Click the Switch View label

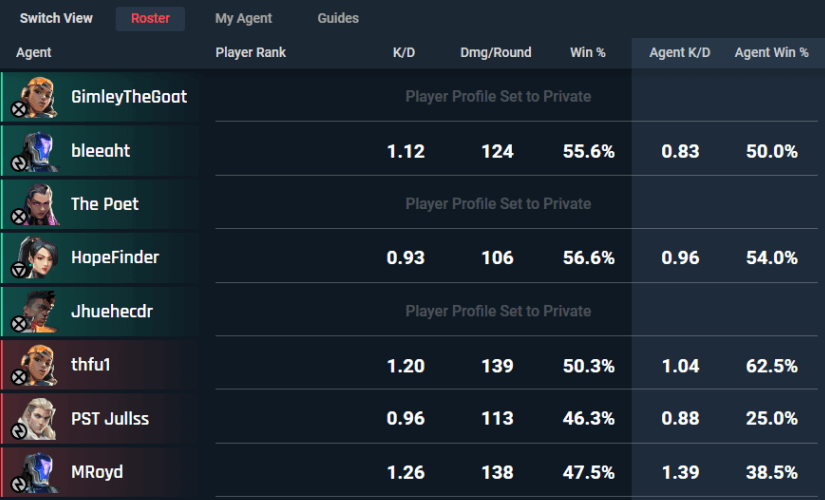click(x=56, y=18)
